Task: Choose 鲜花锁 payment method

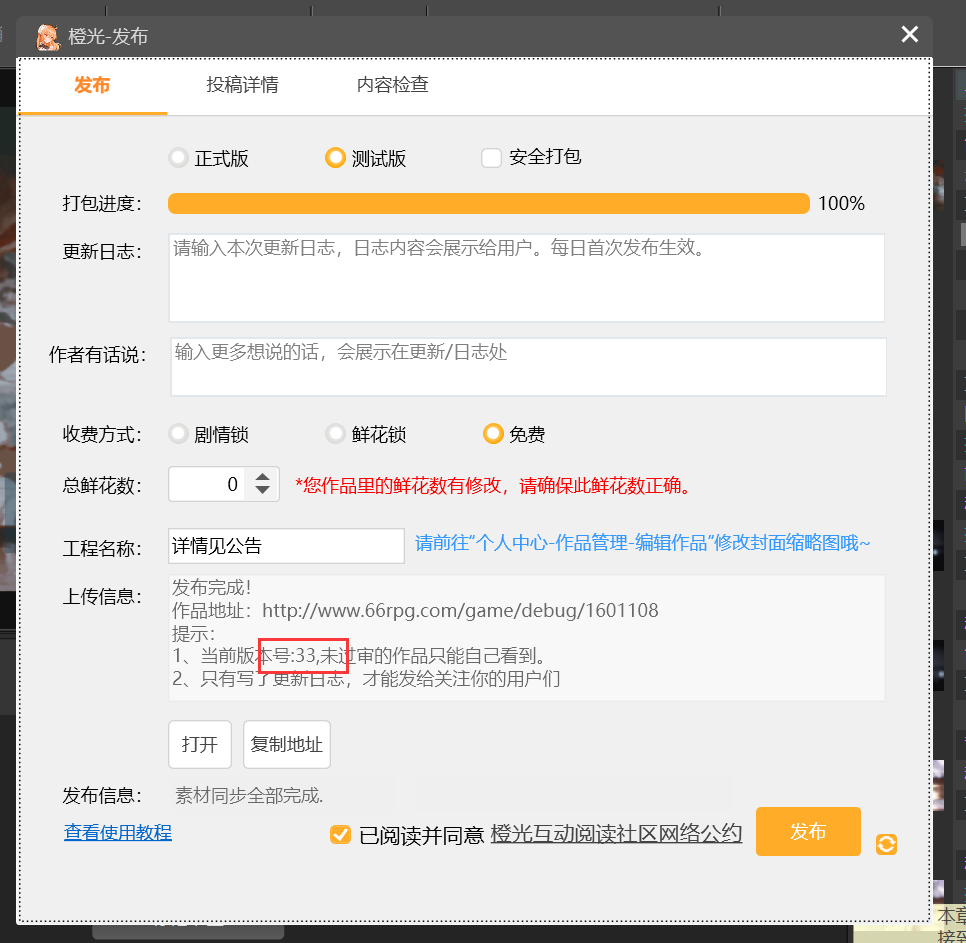Action: click(x=335, y=434)
